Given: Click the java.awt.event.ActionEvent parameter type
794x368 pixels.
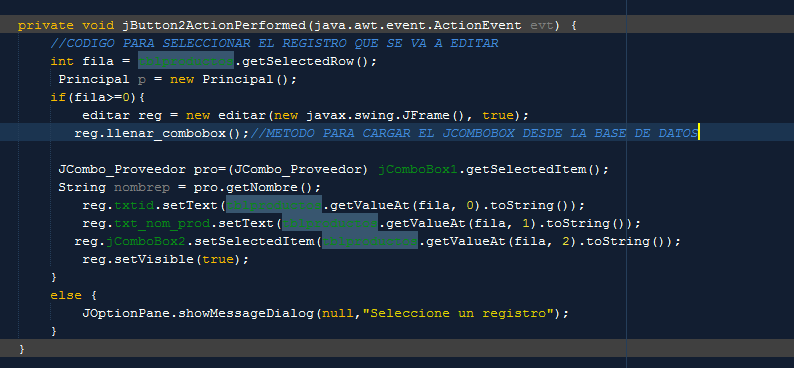Looking at the screenshot, I should pyautogui.click(x=417, y=25).
